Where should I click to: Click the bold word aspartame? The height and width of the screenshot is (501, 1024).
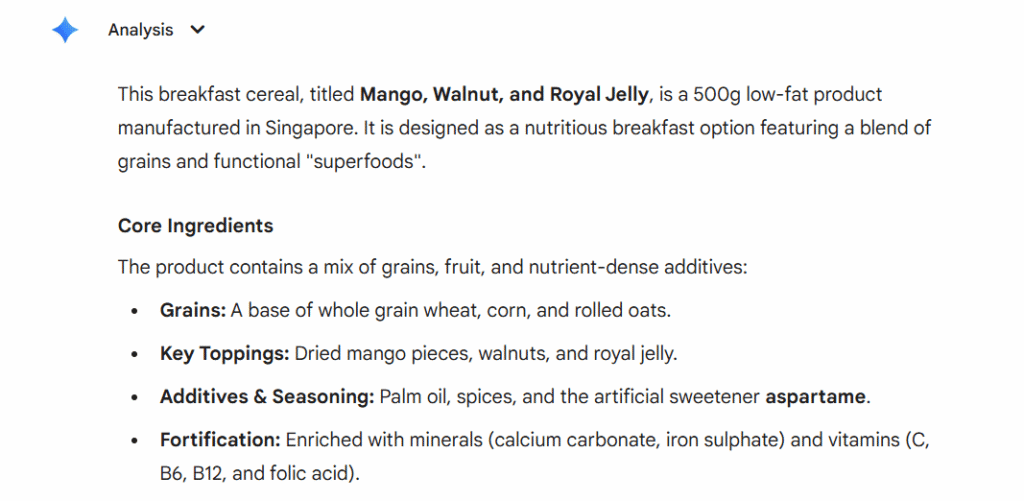[816, 397]
